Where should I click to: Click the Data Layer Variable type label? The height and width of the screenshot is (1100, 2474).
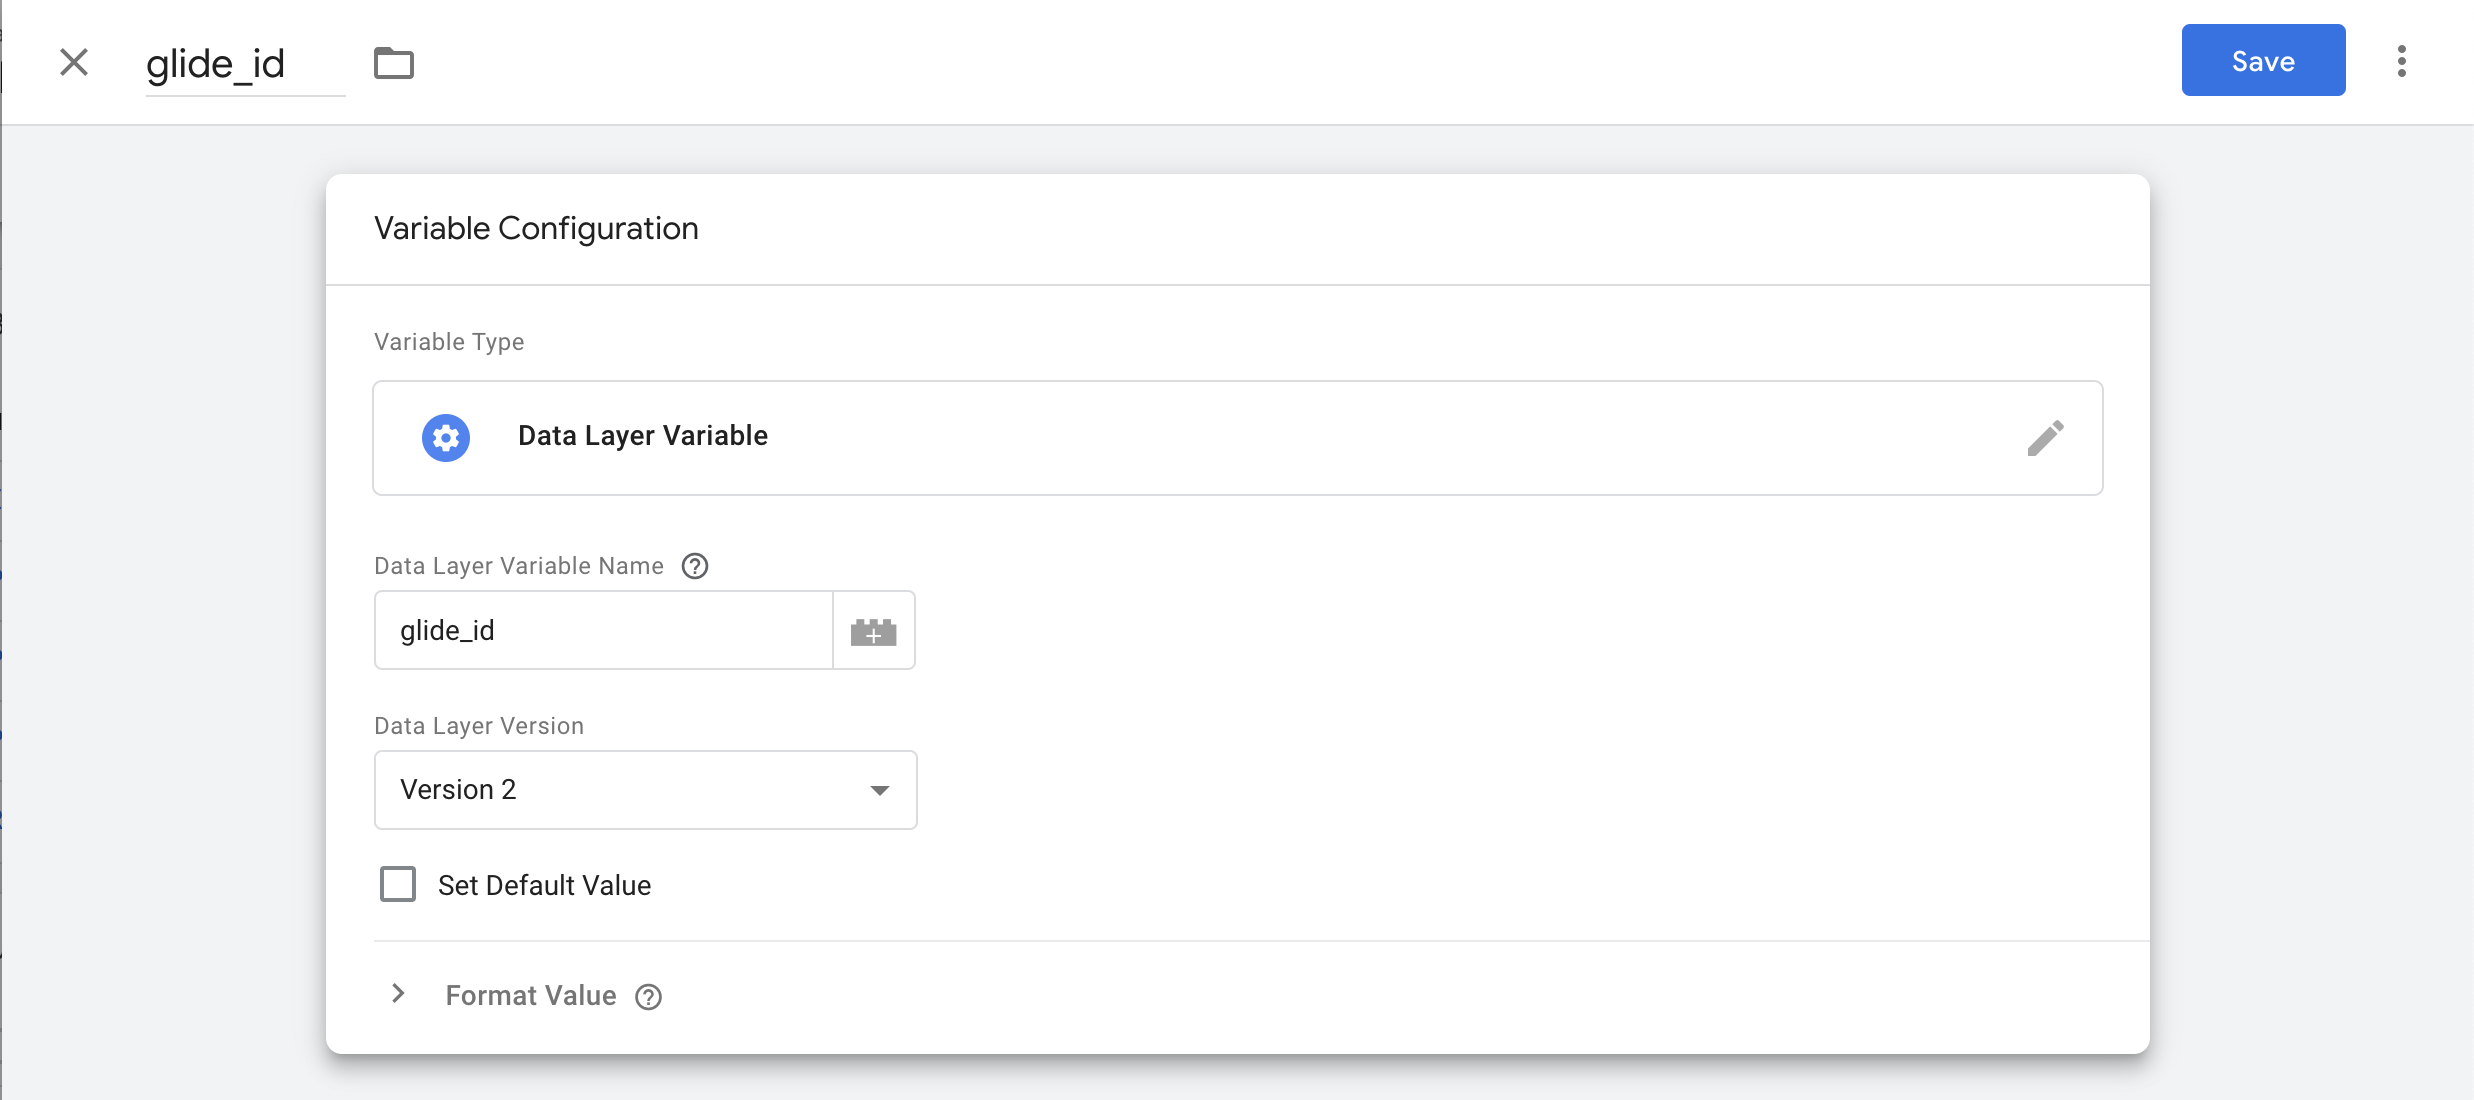pos(643,436)
